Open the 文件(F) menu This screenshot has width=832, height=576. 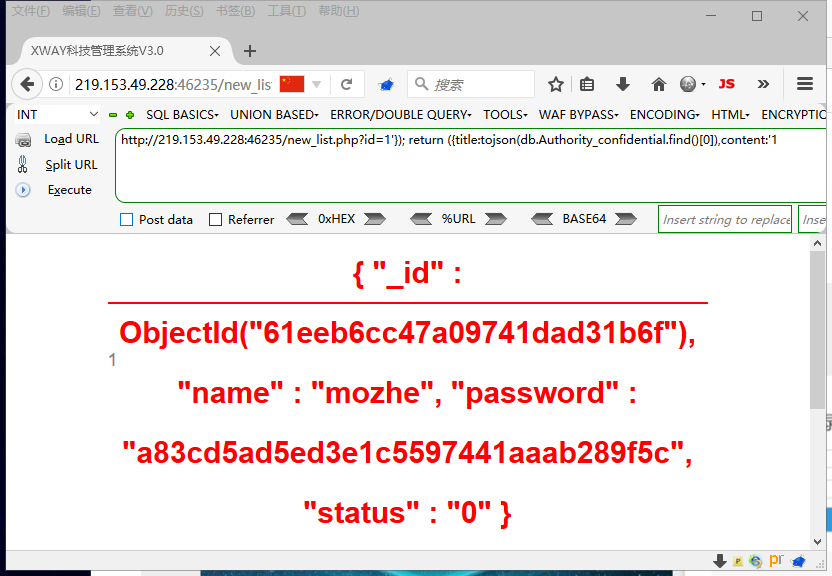[31, 11]
